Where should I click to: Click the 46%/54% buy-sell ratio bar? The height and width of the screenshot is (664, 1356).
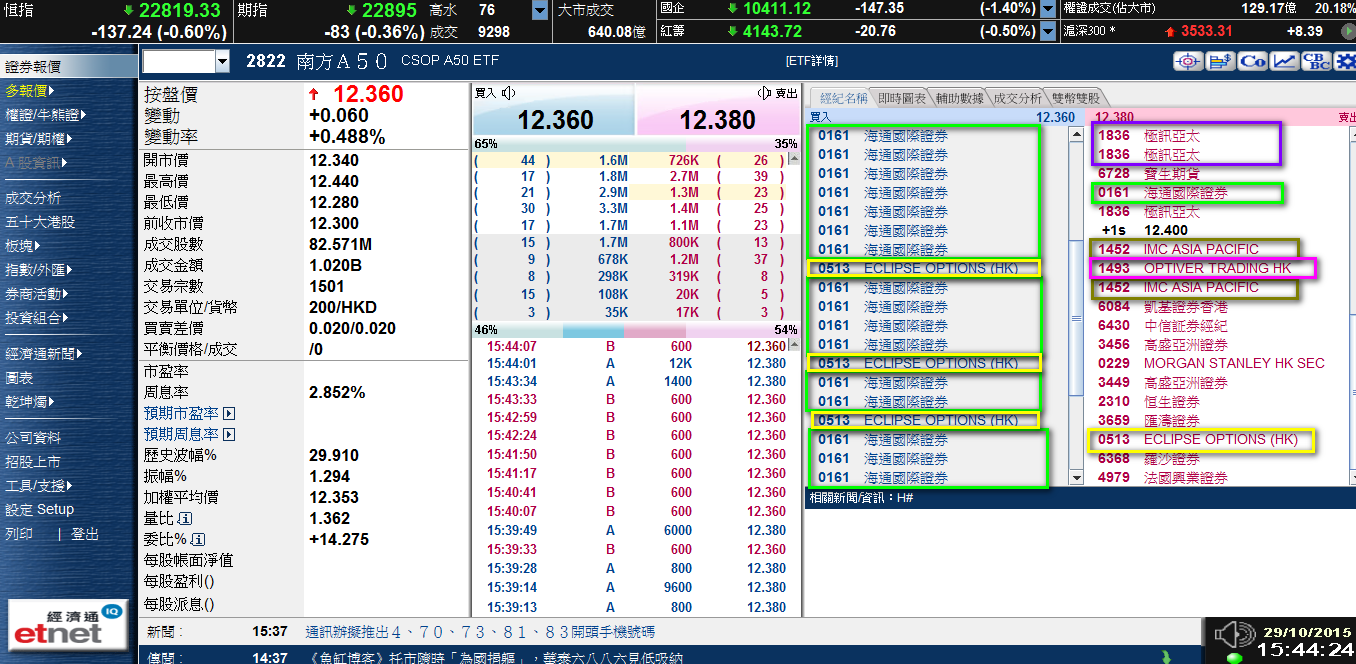[636, 330]
